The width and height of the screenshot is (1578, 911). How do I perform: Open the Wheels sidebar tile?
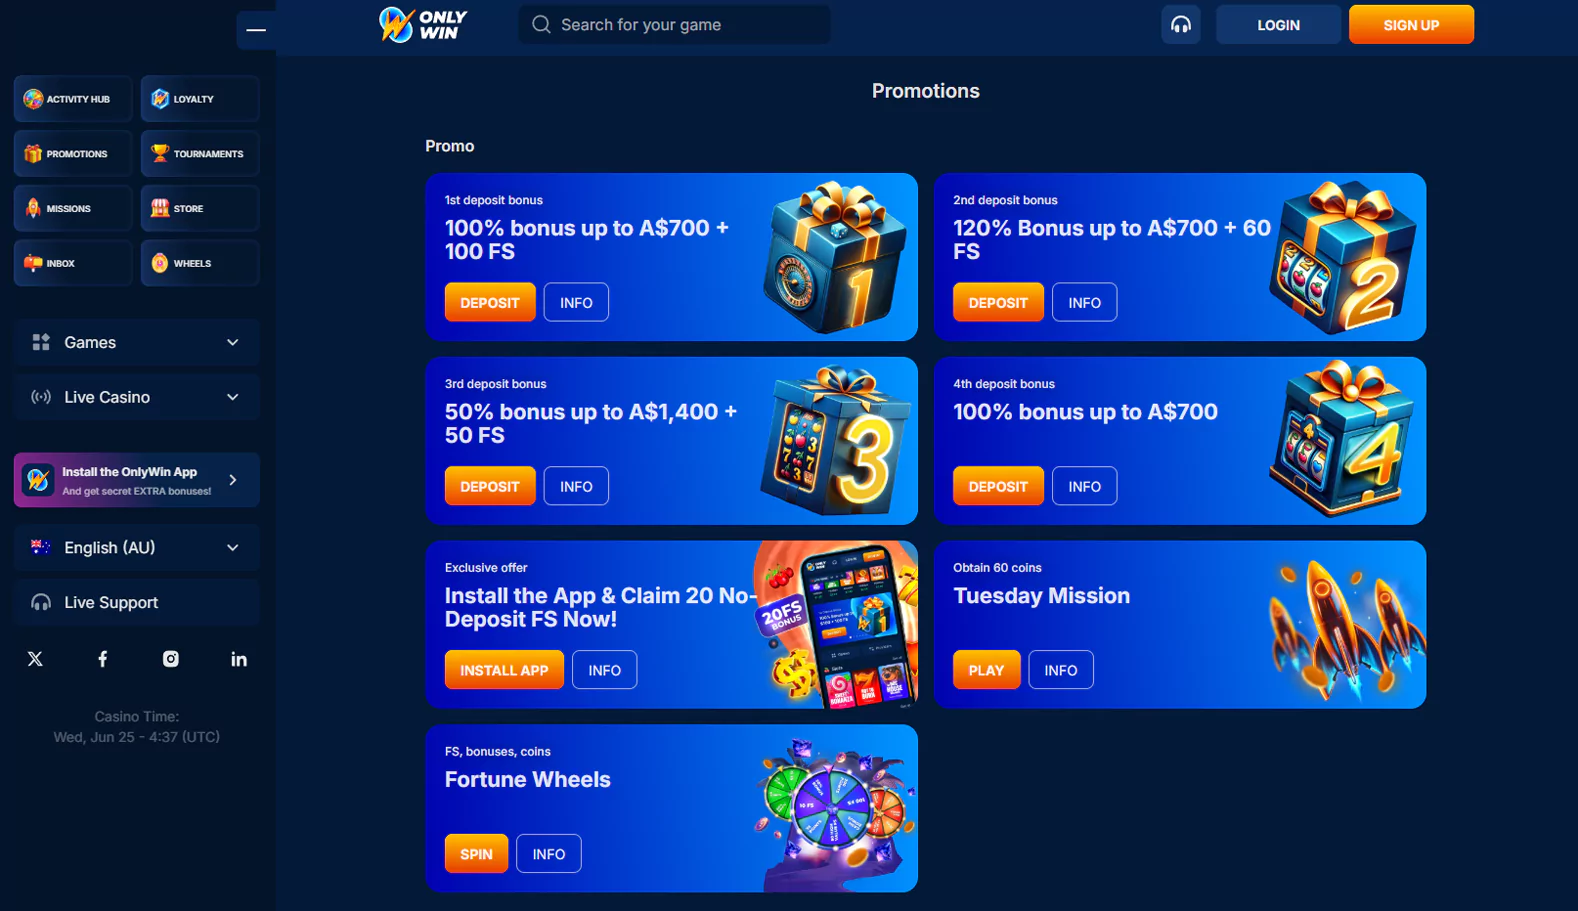point(200,263)
